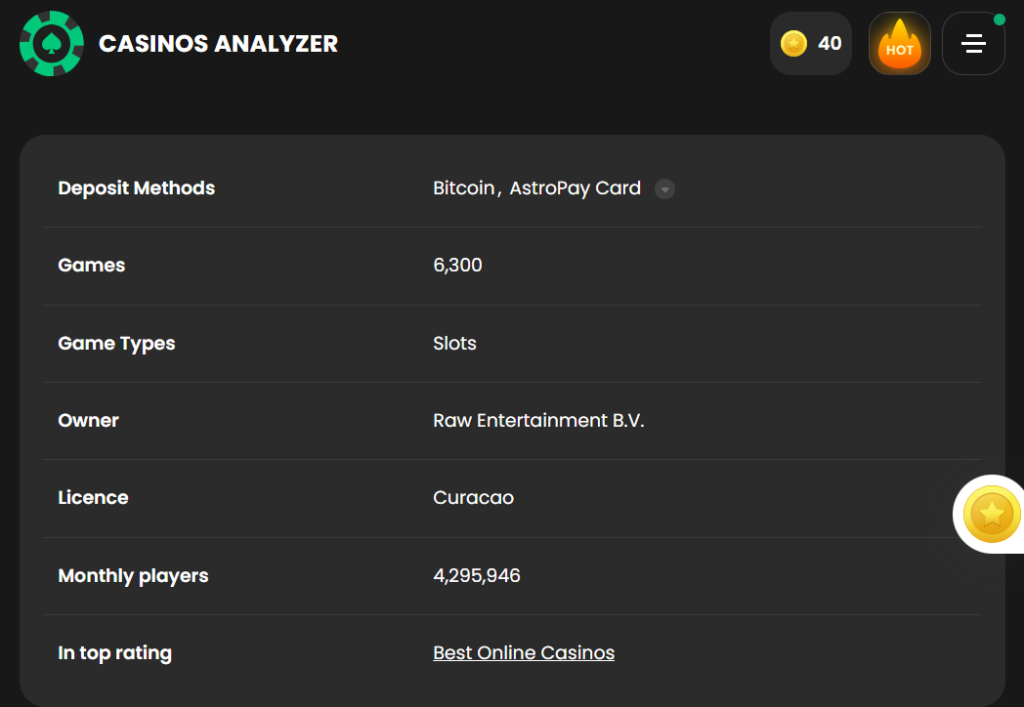Select the AstroPay Card deposit method

pyautogui.click(x=575, y=188)
